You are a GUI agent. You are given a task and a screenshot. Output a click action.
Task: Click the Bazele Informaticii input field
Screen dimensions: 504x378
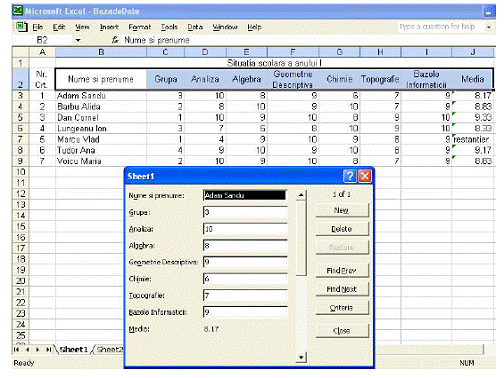[x=245, y=312]
